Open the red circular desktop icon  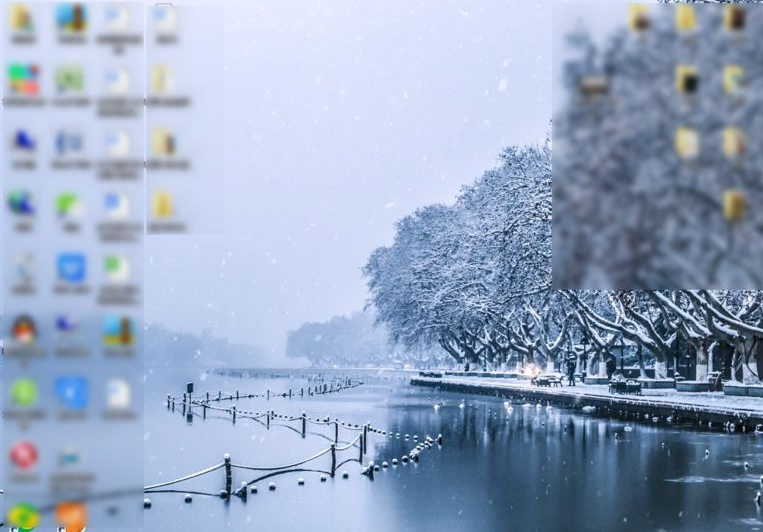coord(24,456)
